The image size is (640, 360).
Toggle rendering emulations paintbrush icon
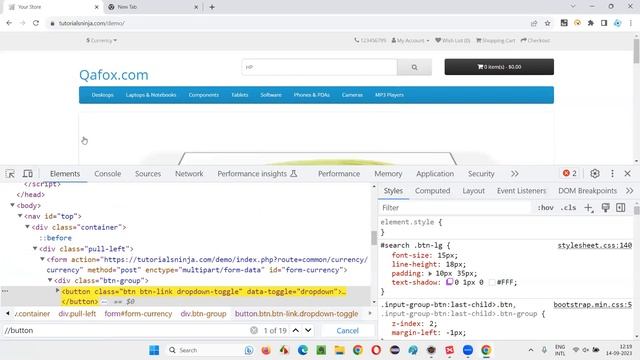(x=605, y=208)
